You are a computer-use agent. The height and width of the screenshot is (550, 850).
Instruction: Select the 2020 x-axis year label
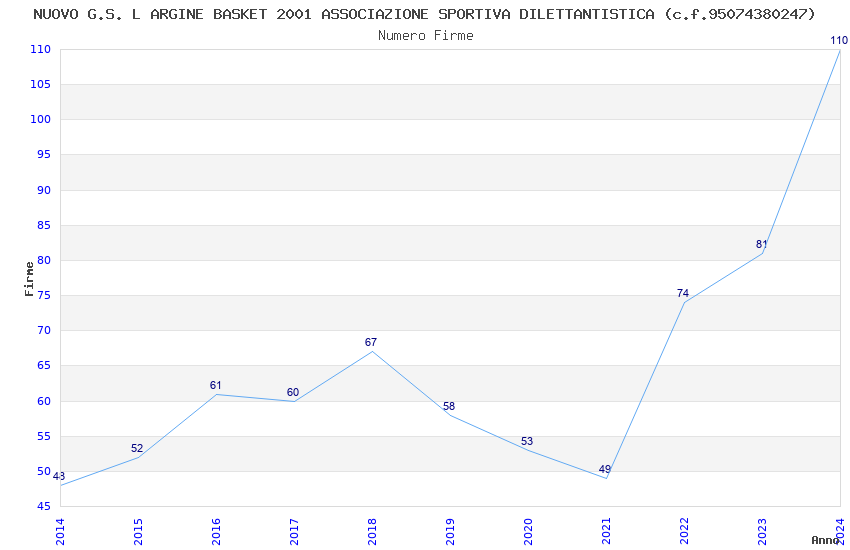[529, 531]
